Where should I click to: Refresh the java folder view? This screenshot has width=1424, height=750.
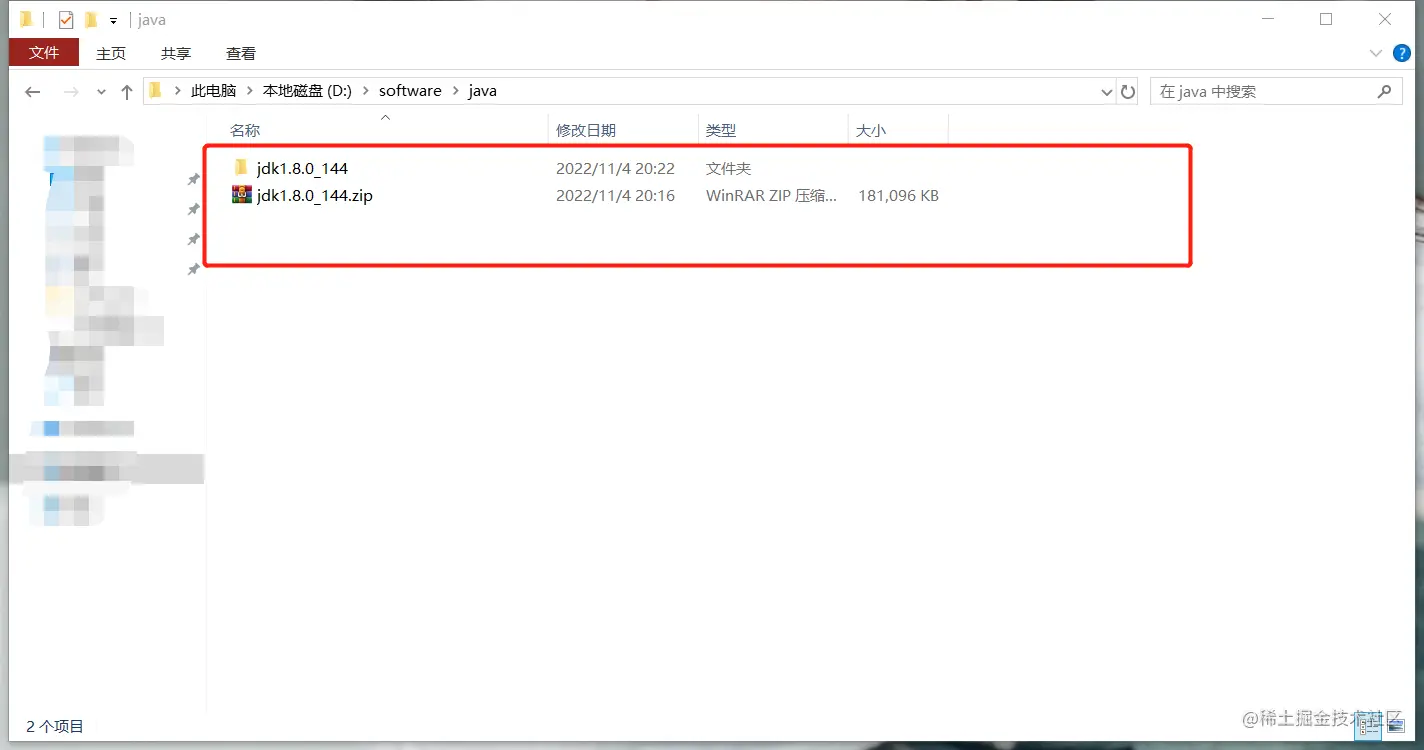pos(1128,92)
